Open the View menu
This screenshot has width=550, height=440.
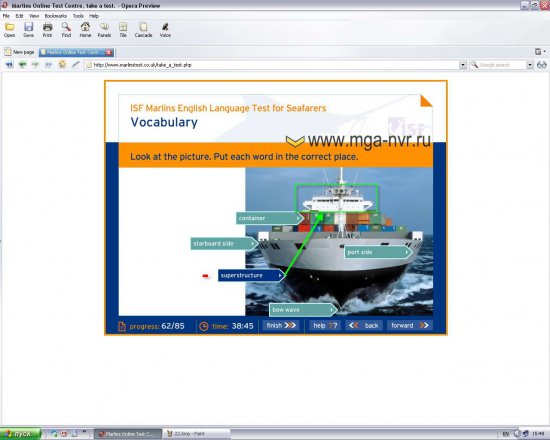pyautogui.click(x=34, y=16)
